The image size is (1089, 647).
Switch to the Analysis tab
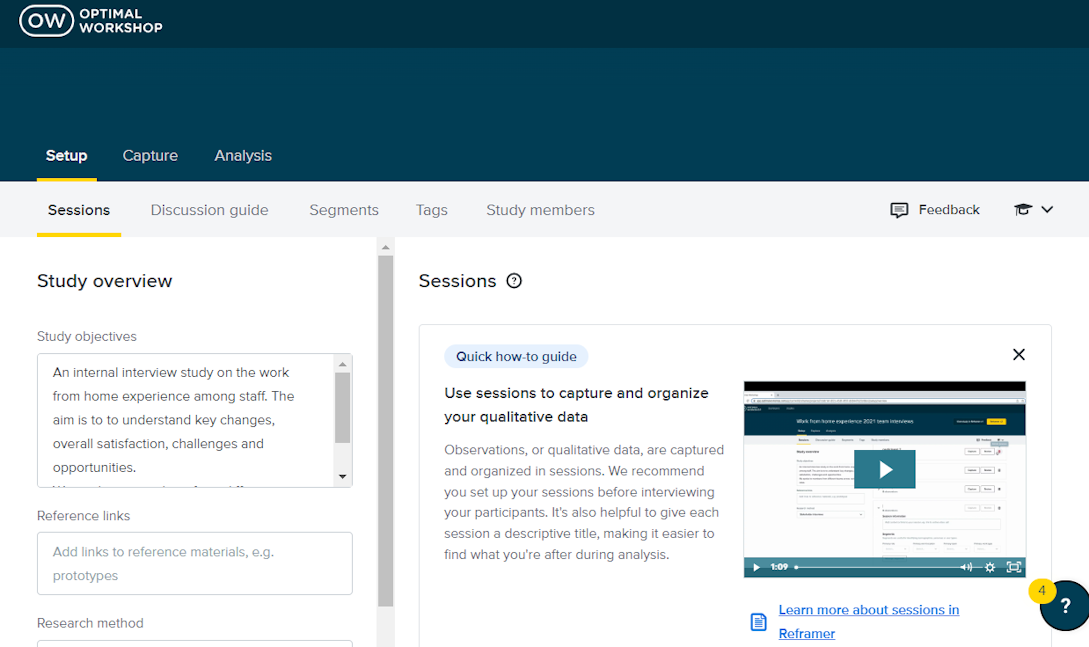click(242, 156)
